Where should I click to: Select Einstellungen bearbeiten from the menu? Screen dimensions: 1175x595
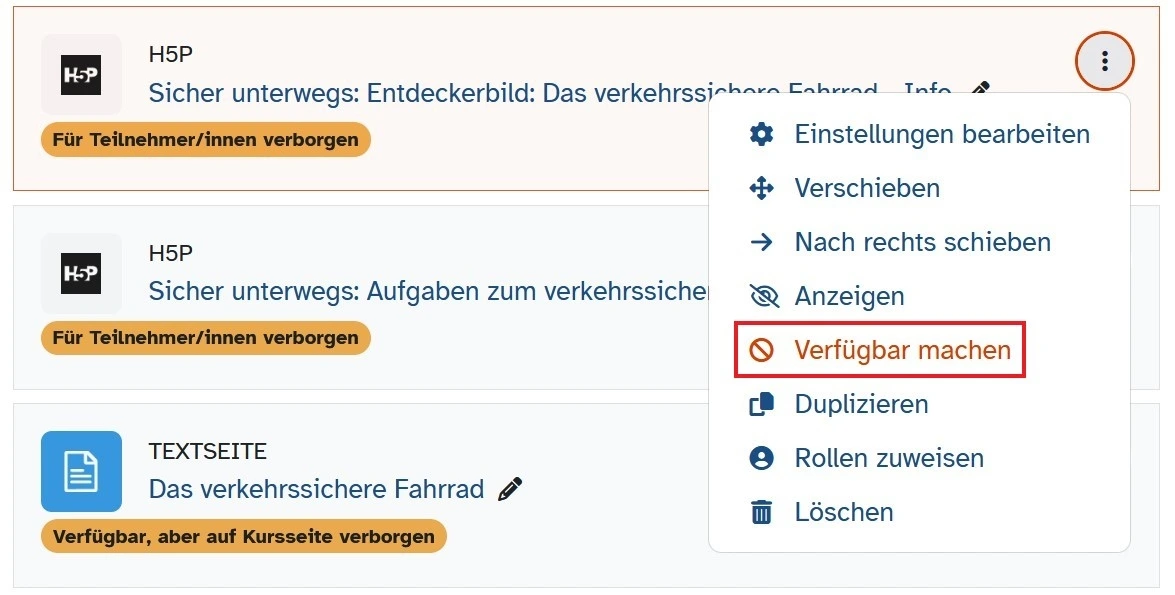941,134
